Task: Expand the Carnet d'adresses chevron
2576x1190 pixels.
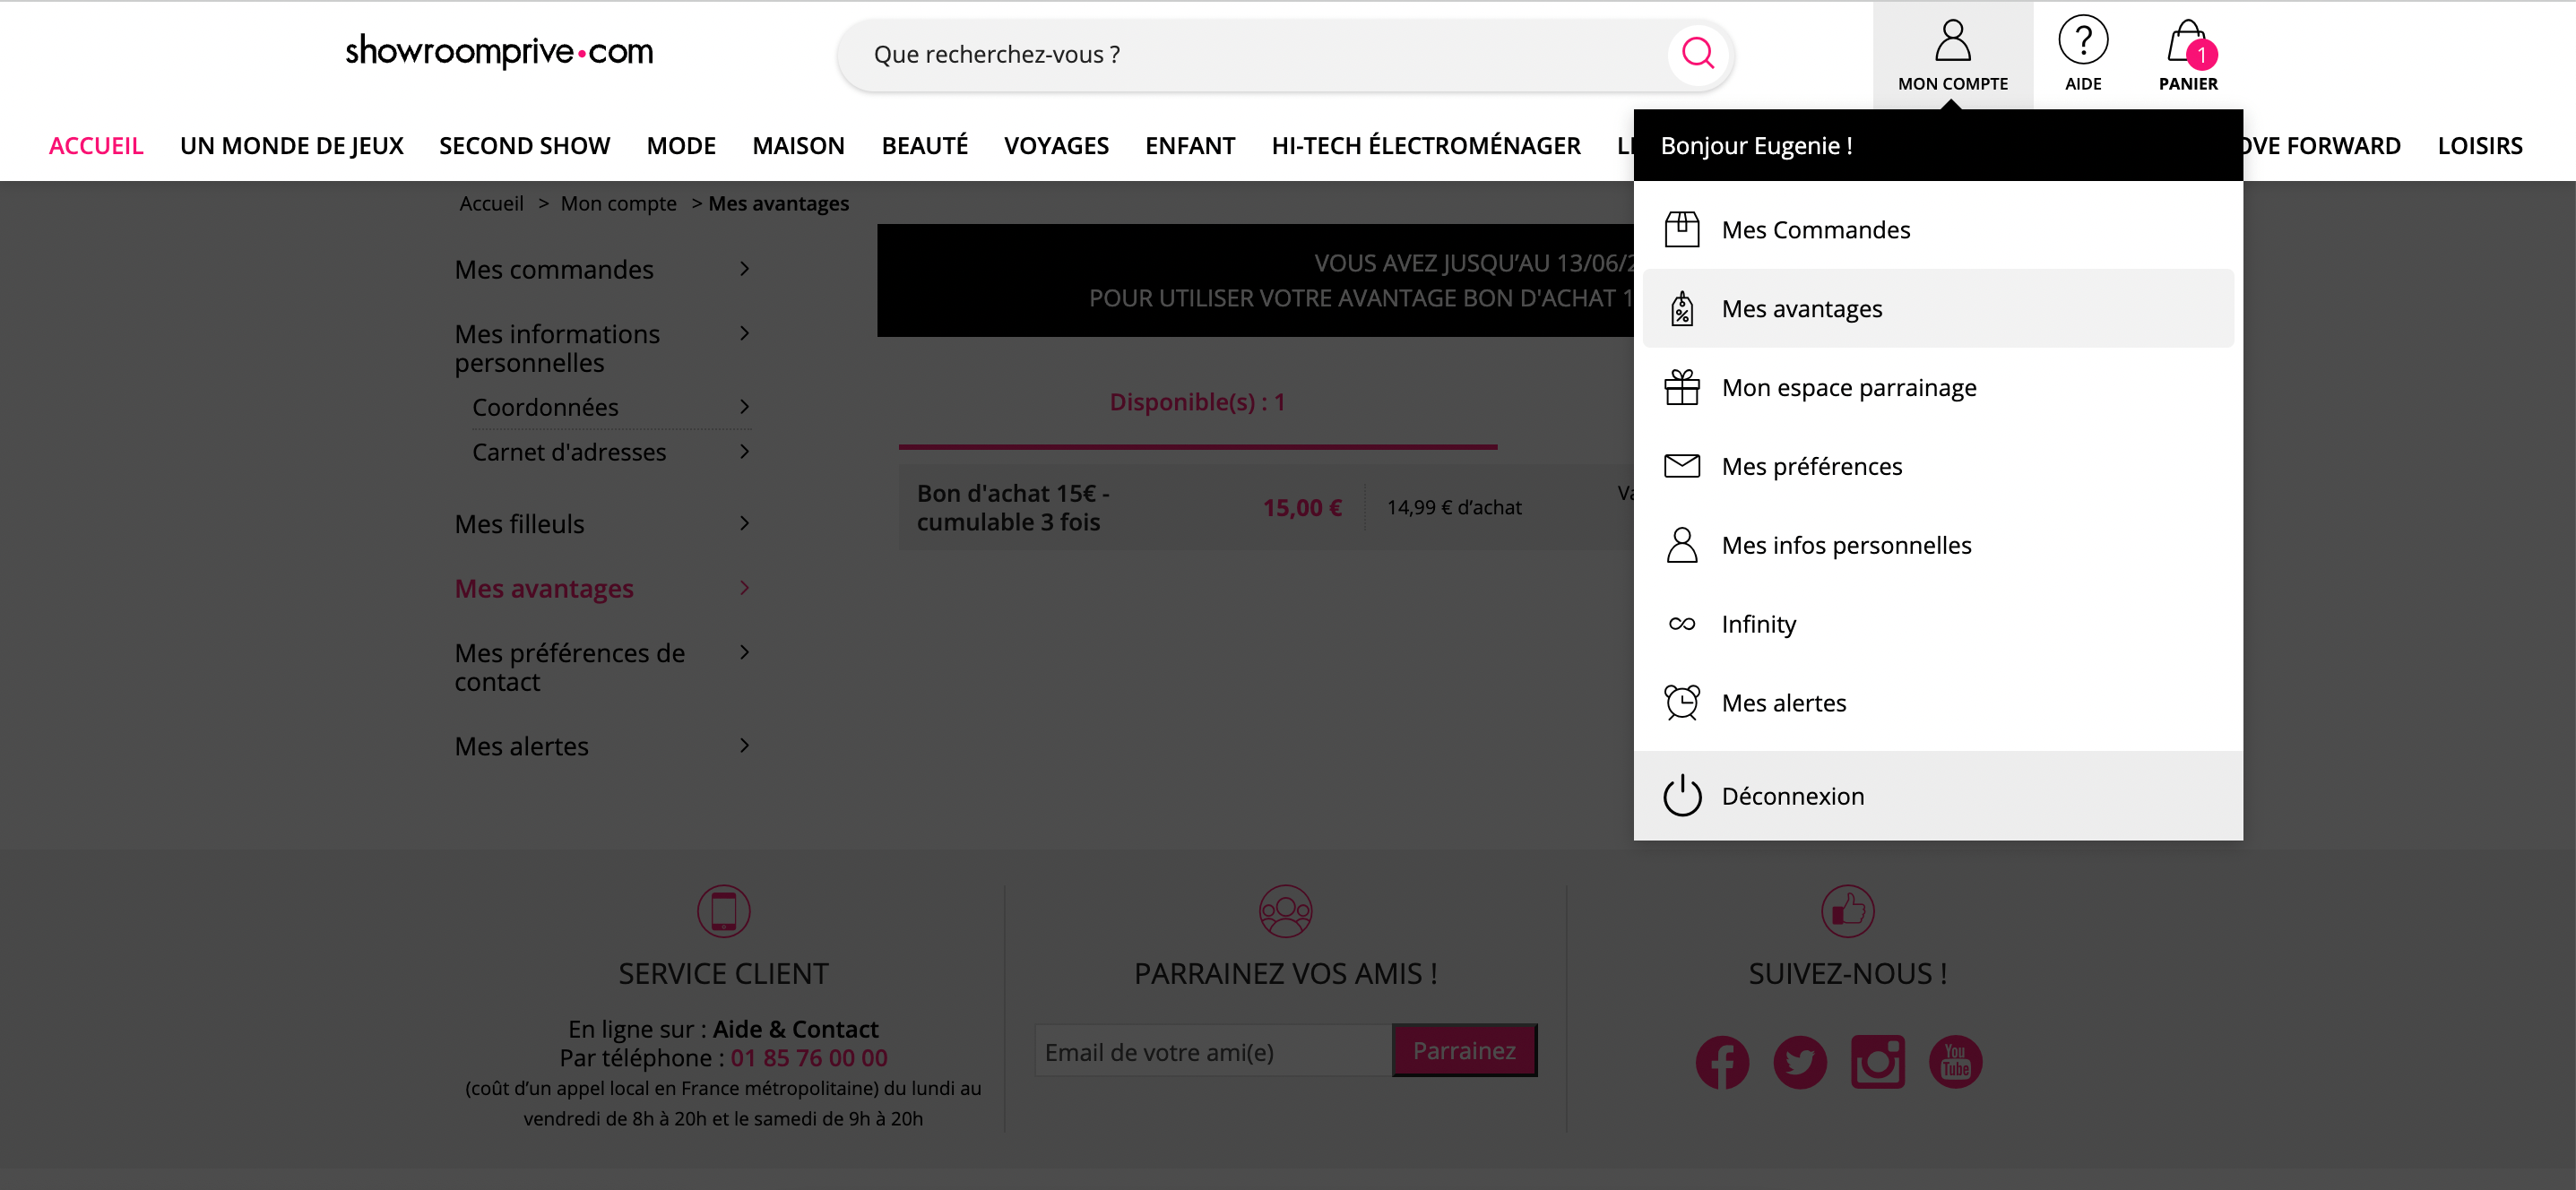Action: click(744, 451)
